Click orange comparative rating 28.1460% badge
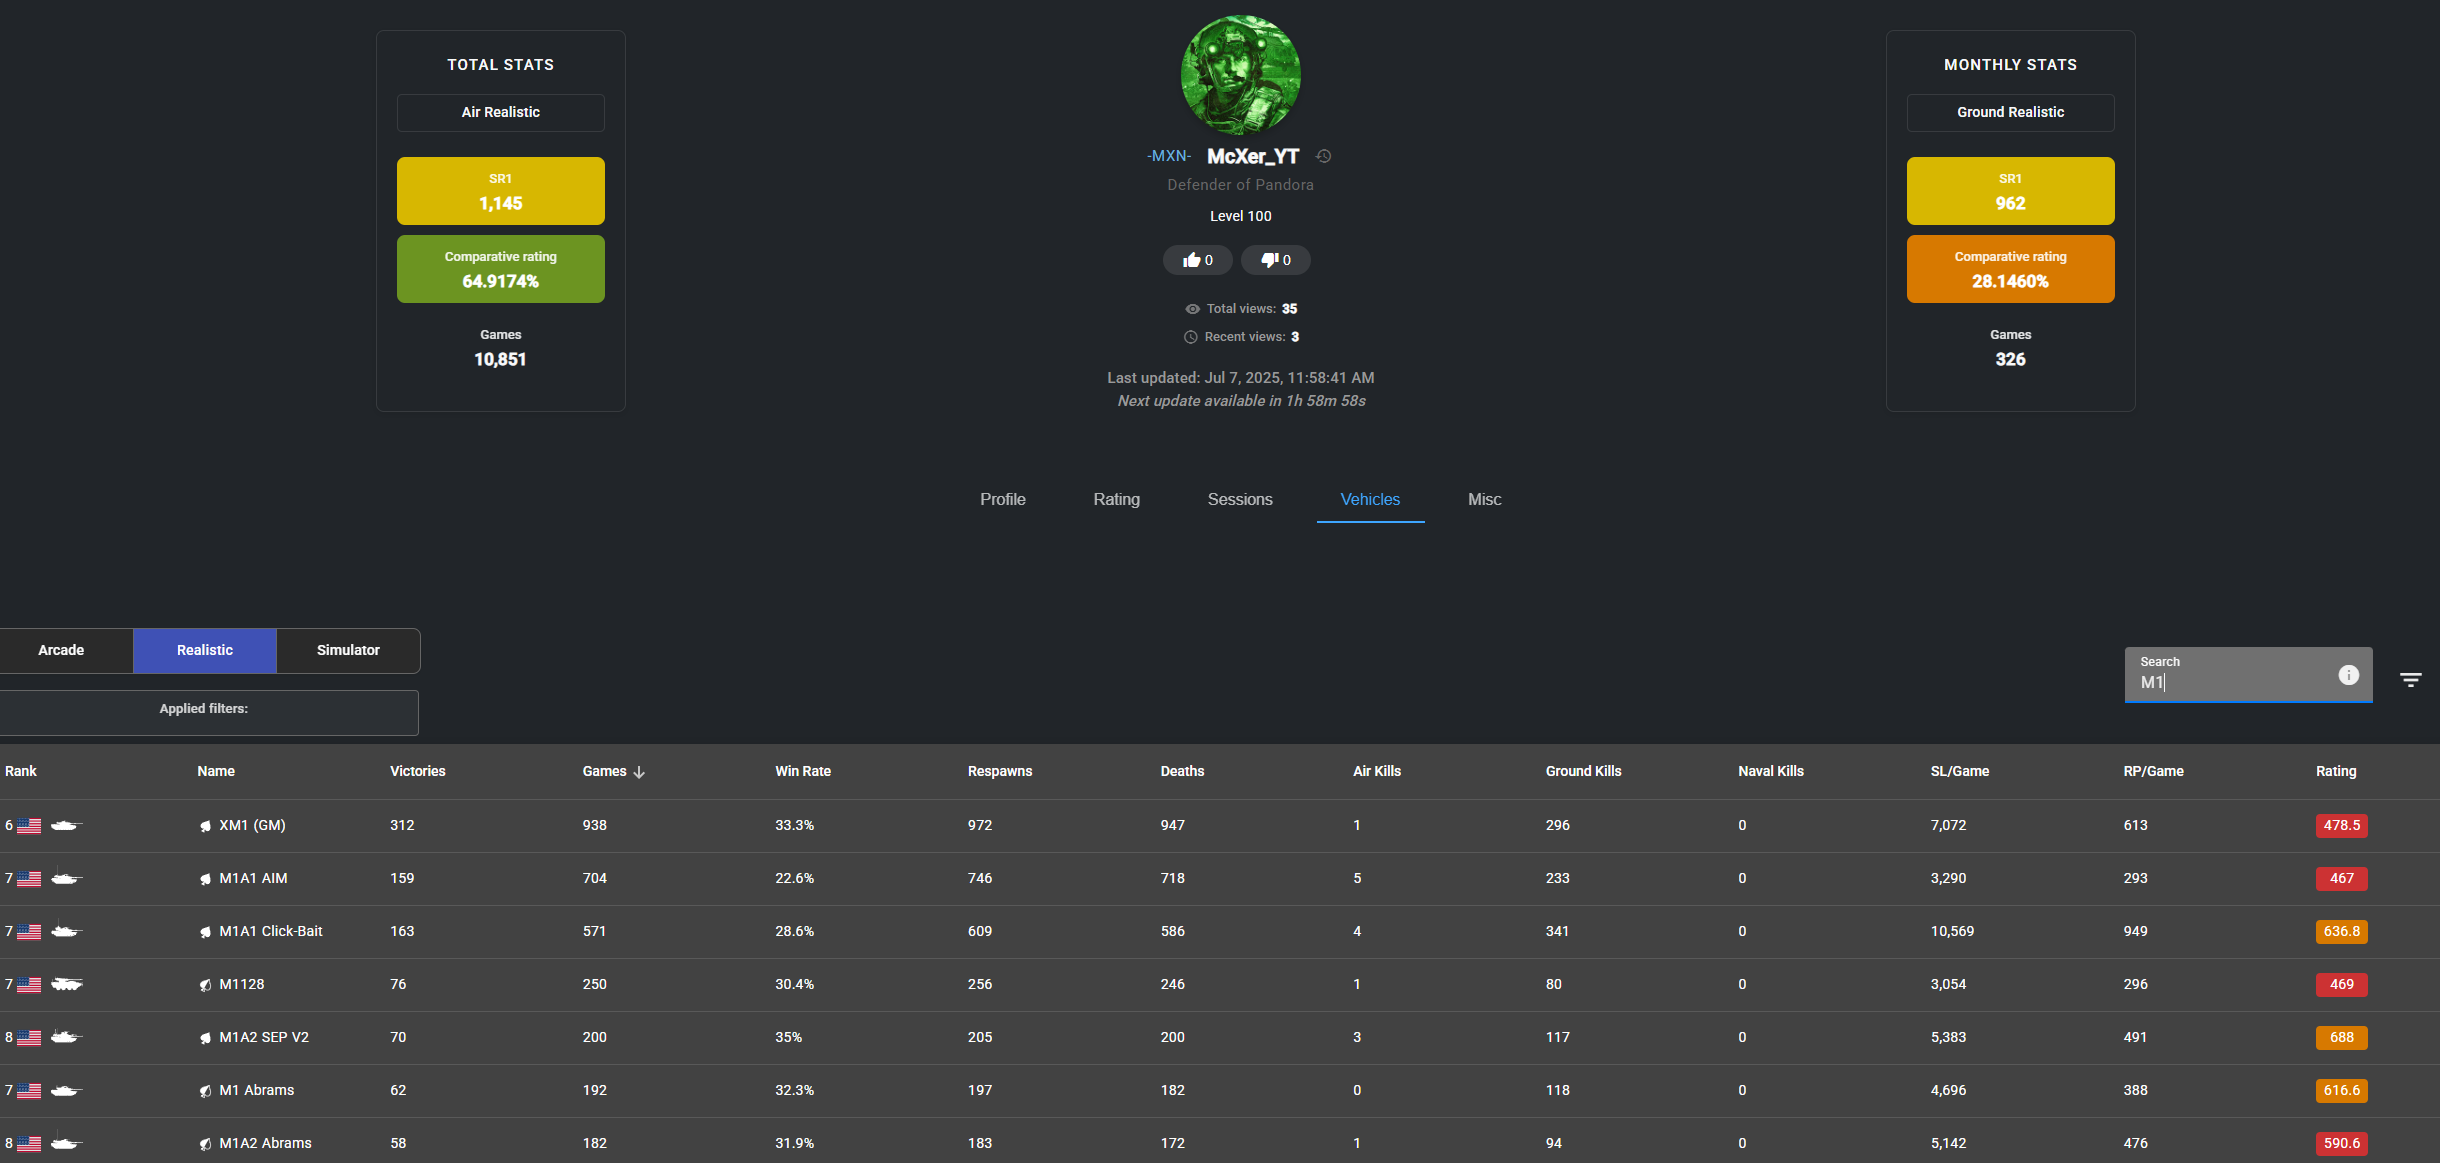Image resolution: width=2440 pixels, height=1163 pixels. (2010, 269)
